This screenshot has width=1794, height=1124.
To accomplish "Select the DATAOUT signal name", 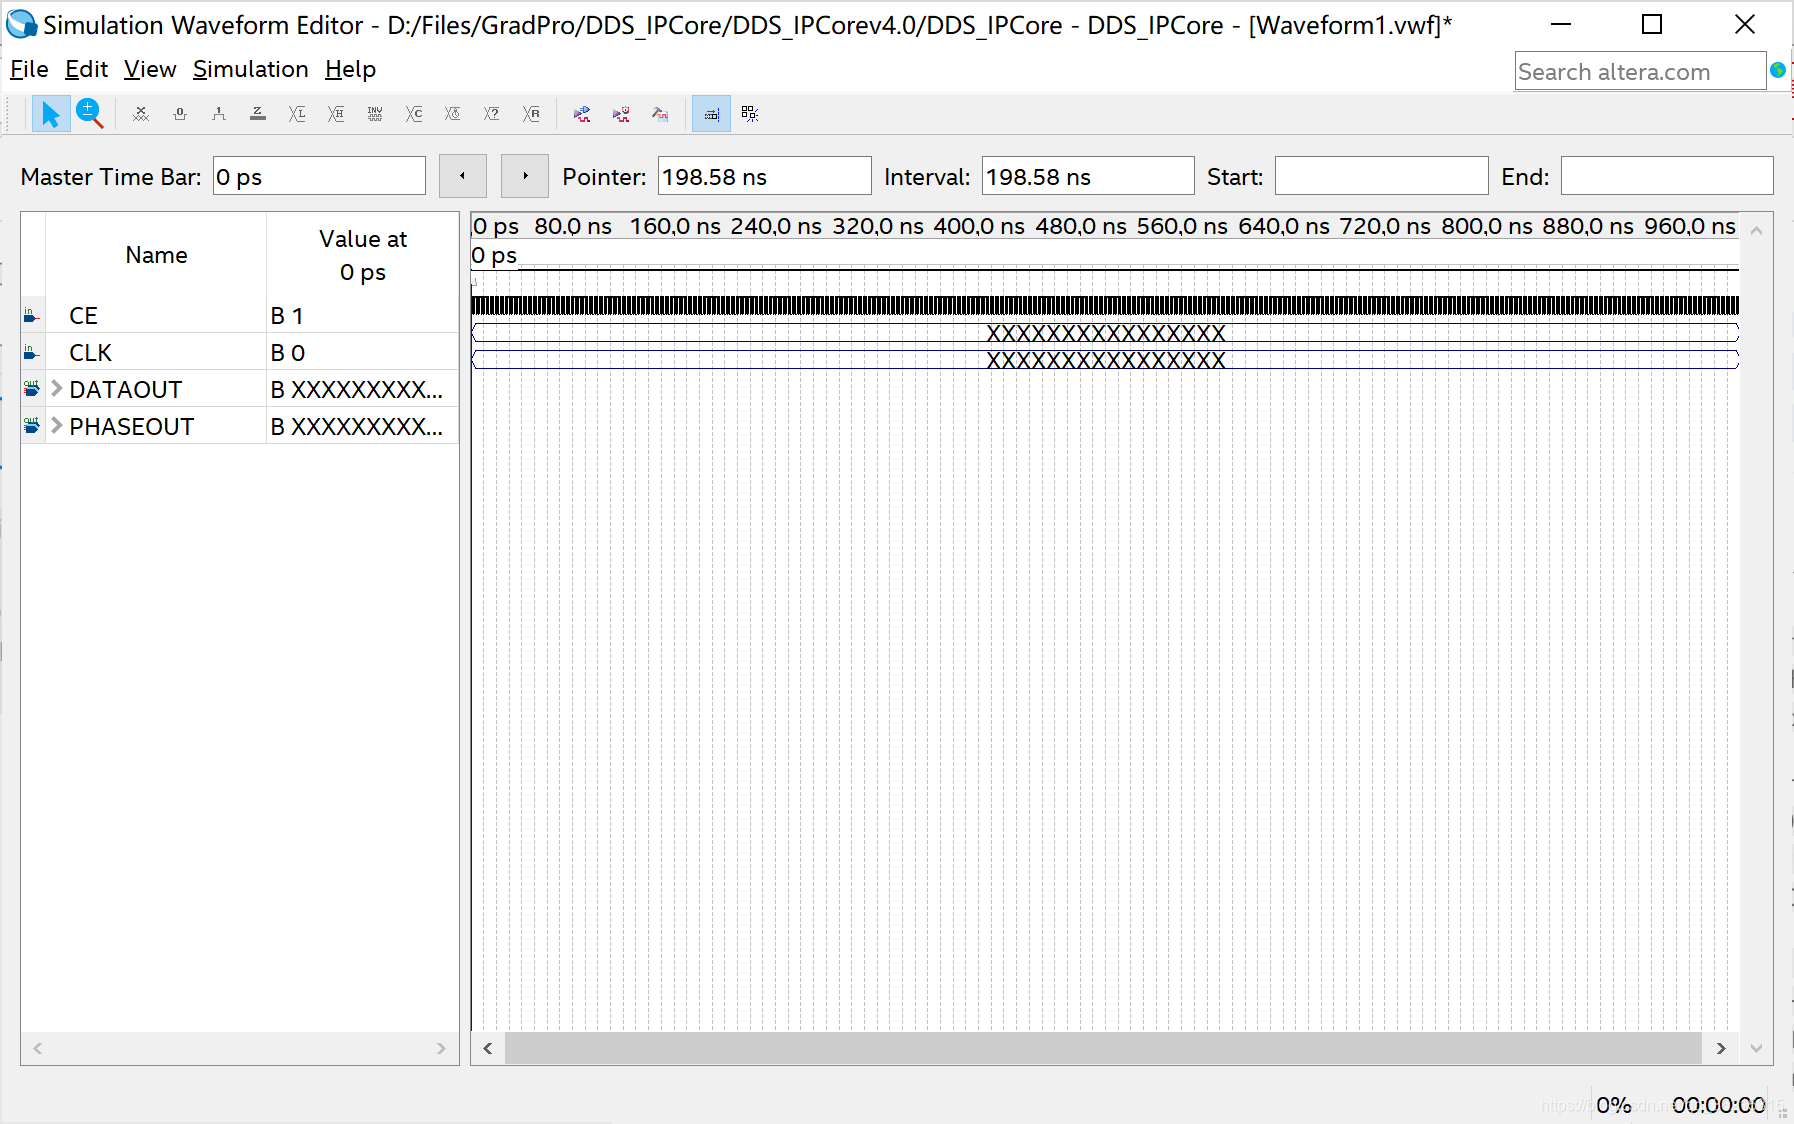I will point(126,389).
